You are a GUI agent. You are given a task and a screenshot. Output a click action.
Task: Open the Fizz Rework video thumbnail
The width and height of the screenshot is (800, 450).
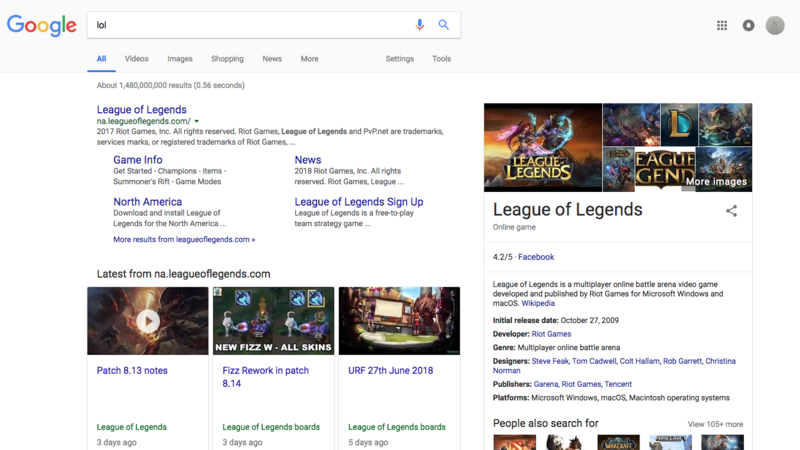273,321
